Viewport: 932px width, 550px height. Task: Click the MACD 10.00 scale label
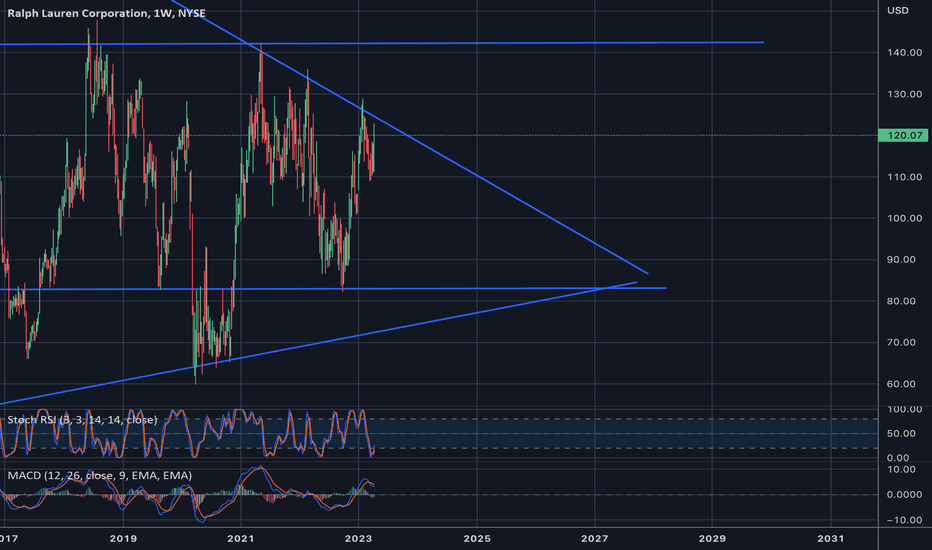[x=901, y=469]
